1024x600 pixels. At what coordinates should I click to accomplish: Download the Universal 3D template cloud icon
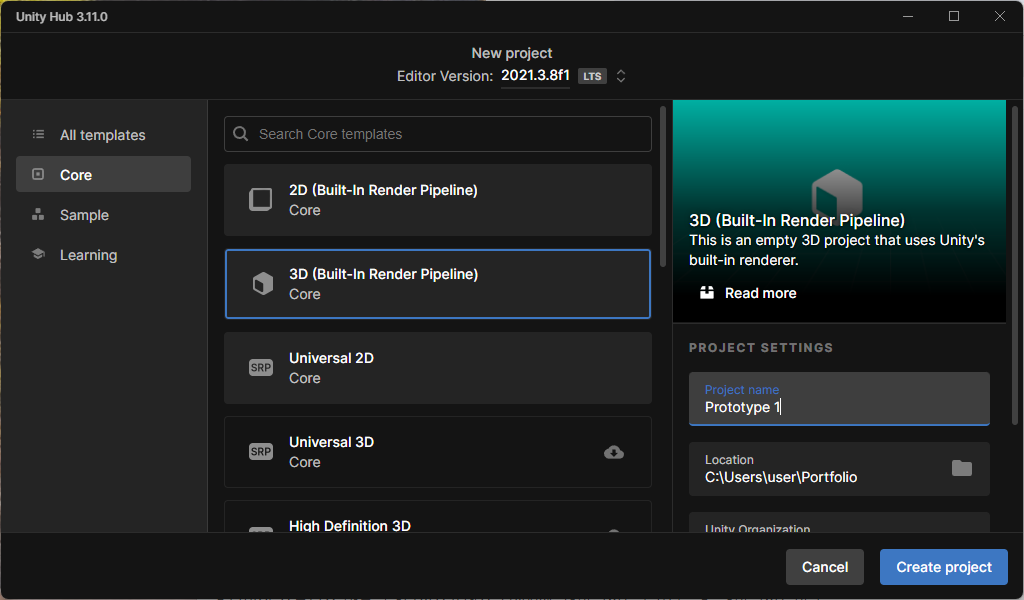[x=614, y=452]
